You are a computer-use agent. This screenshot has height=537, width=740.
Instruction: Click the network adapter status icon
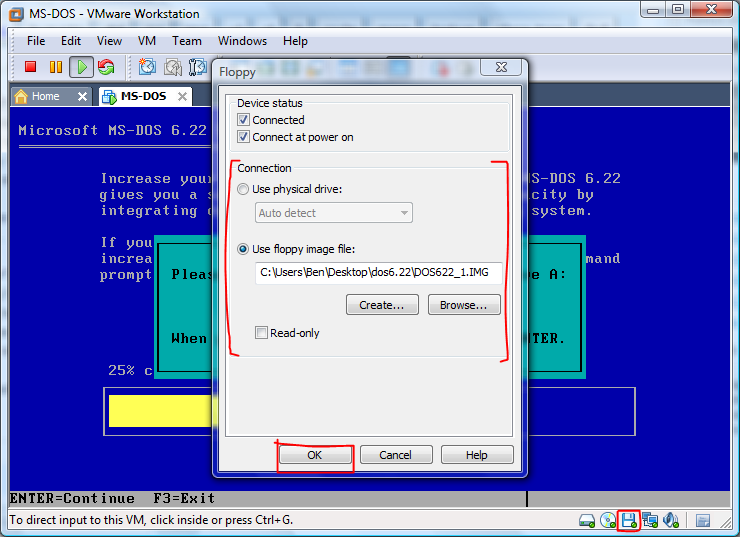tap(650, 520)
